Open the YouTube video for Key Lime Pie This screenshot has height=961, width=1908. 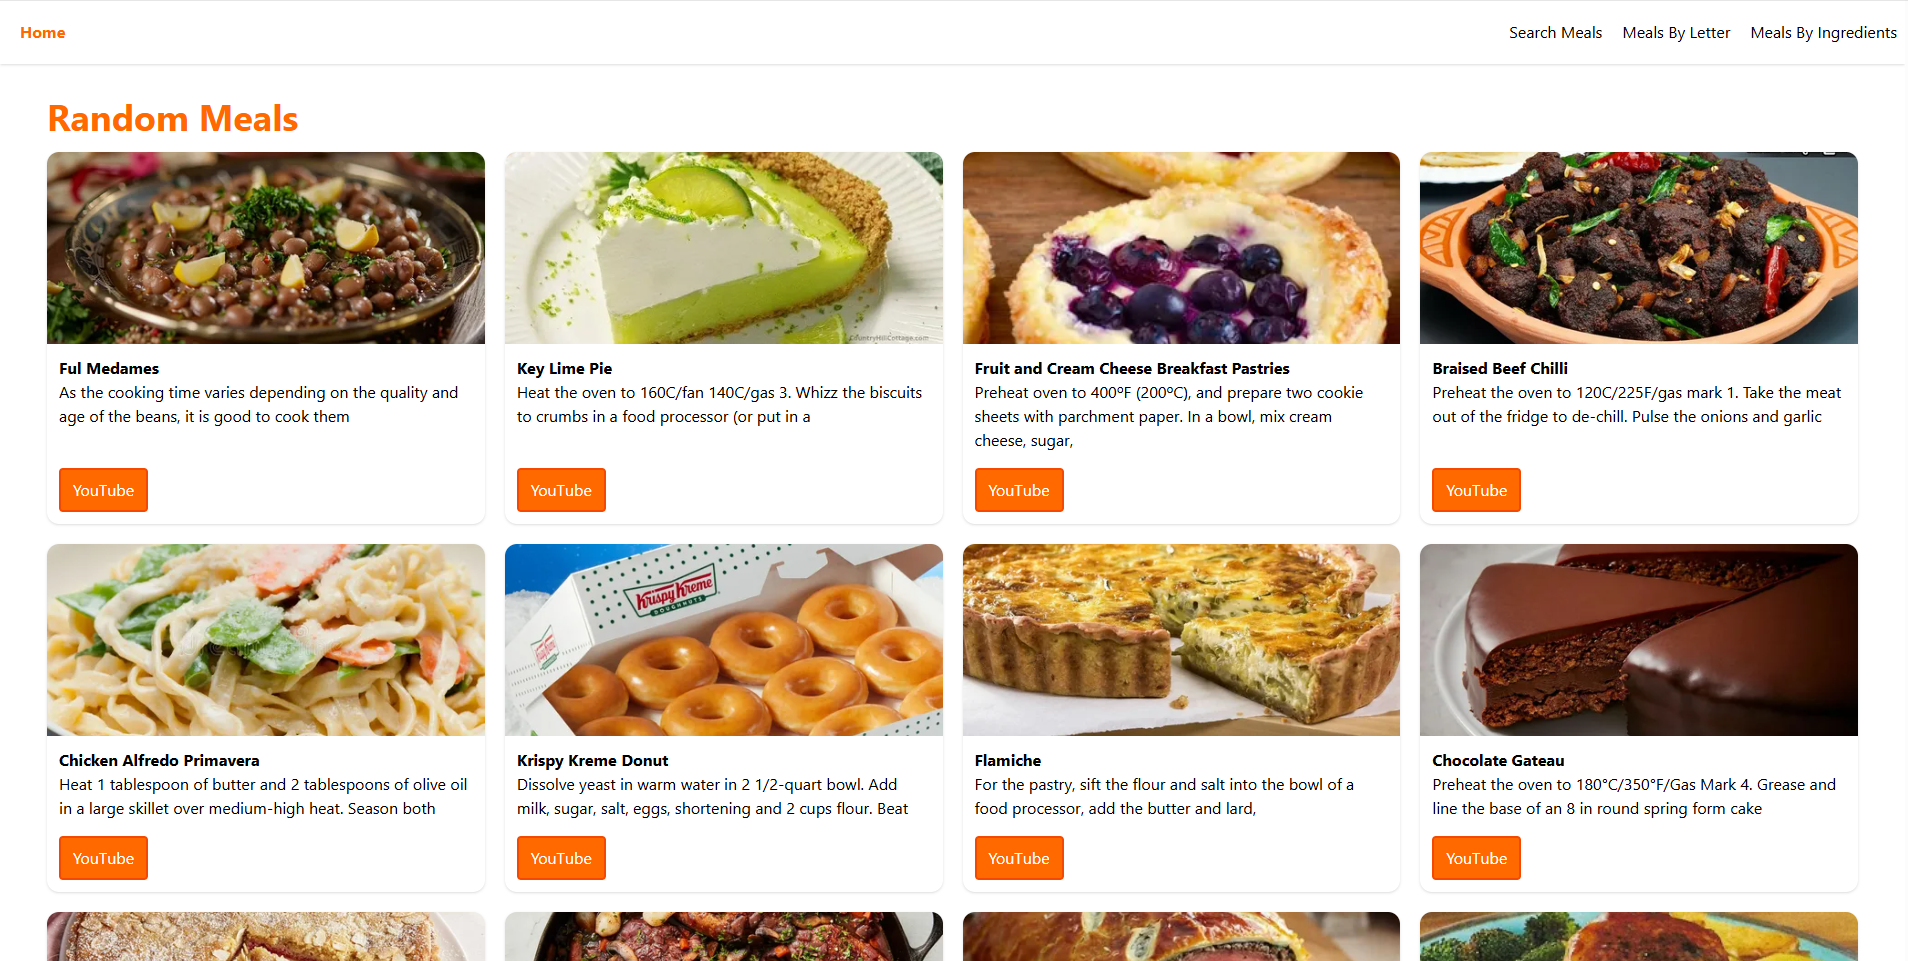click(x=561, y=490)
